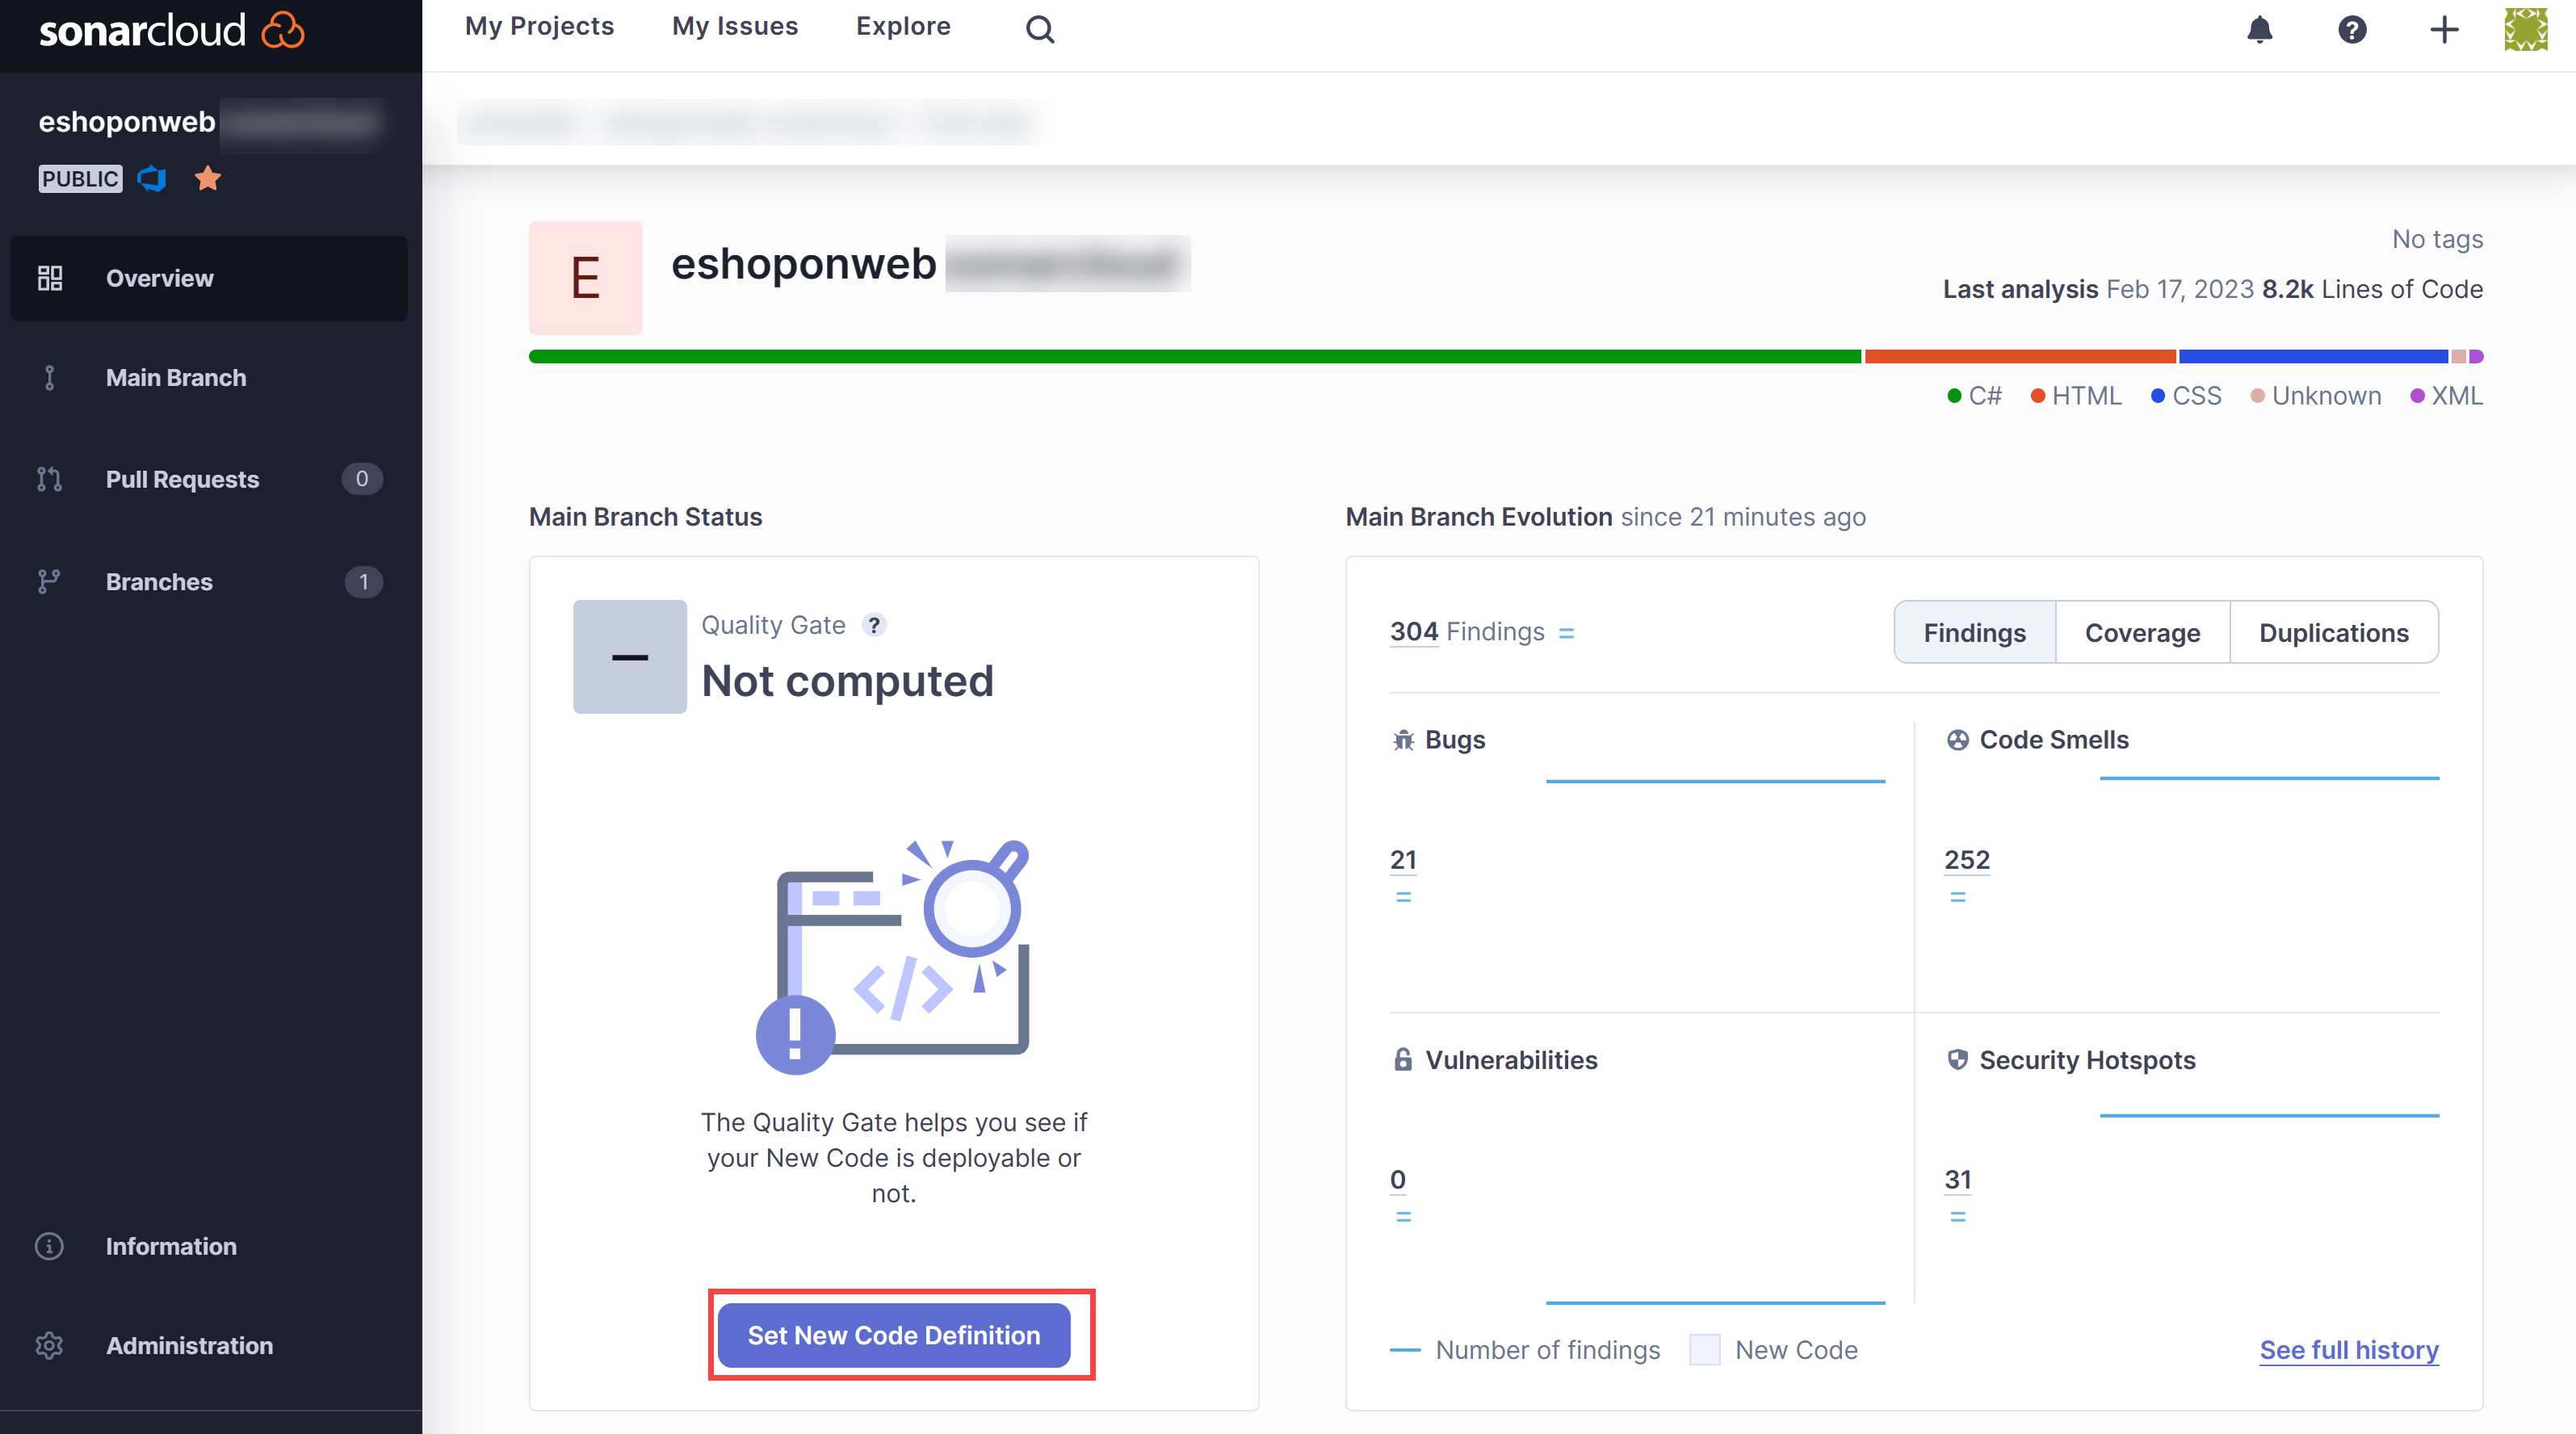Click the Bugs bug icon
This screenshot has height=1434, width=2576.
point(1403,740)
